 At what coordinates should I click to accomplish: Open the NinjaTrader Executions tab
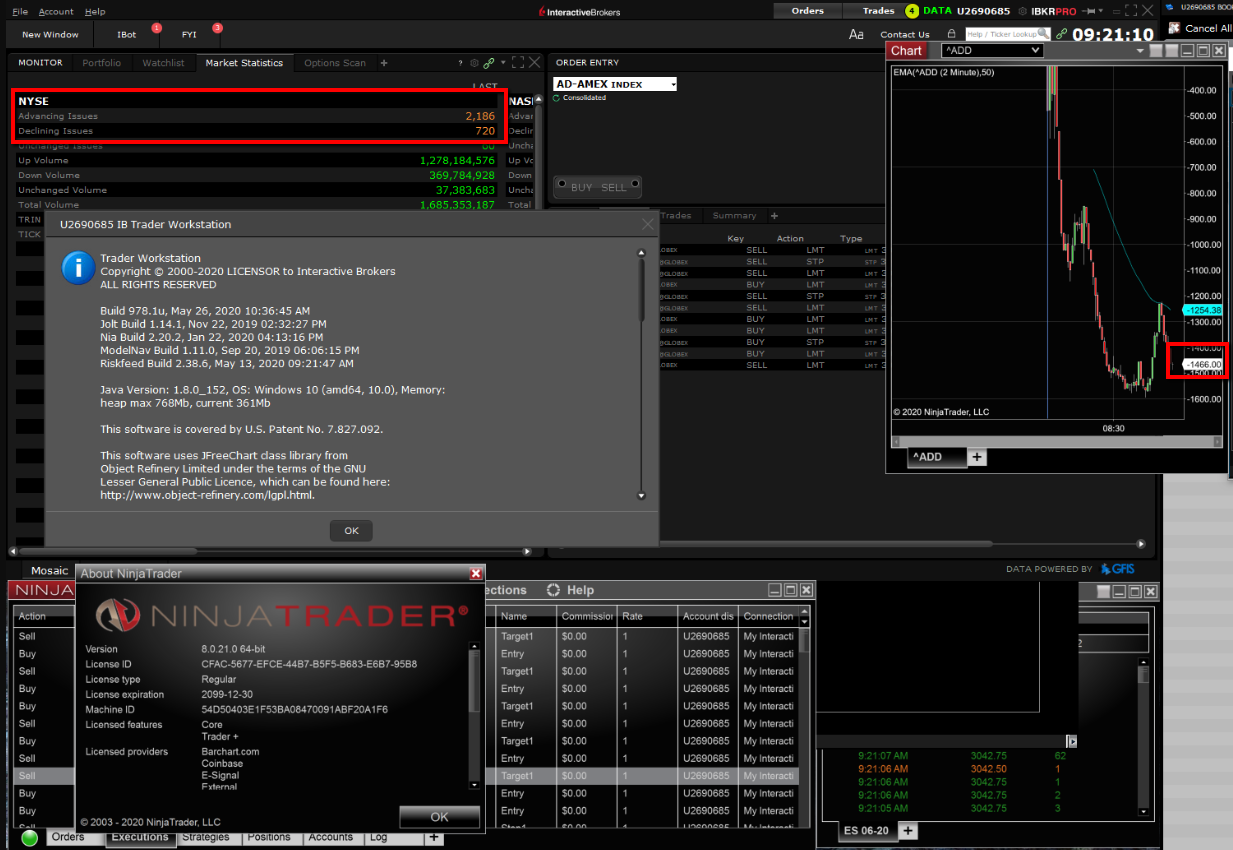(140, 837)
